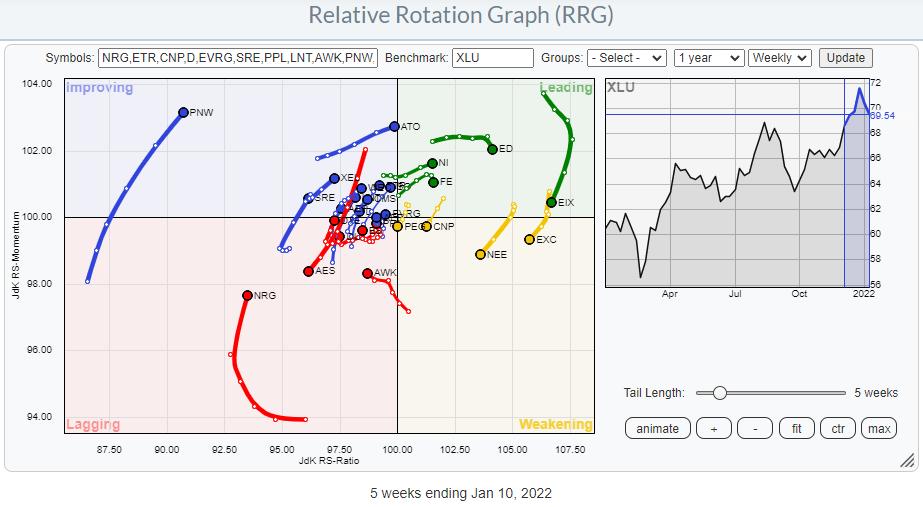Screen dimensions: 923x507
Task: Click the ATO blue data point
Action: pyautogui.click(x=395, y=127)
